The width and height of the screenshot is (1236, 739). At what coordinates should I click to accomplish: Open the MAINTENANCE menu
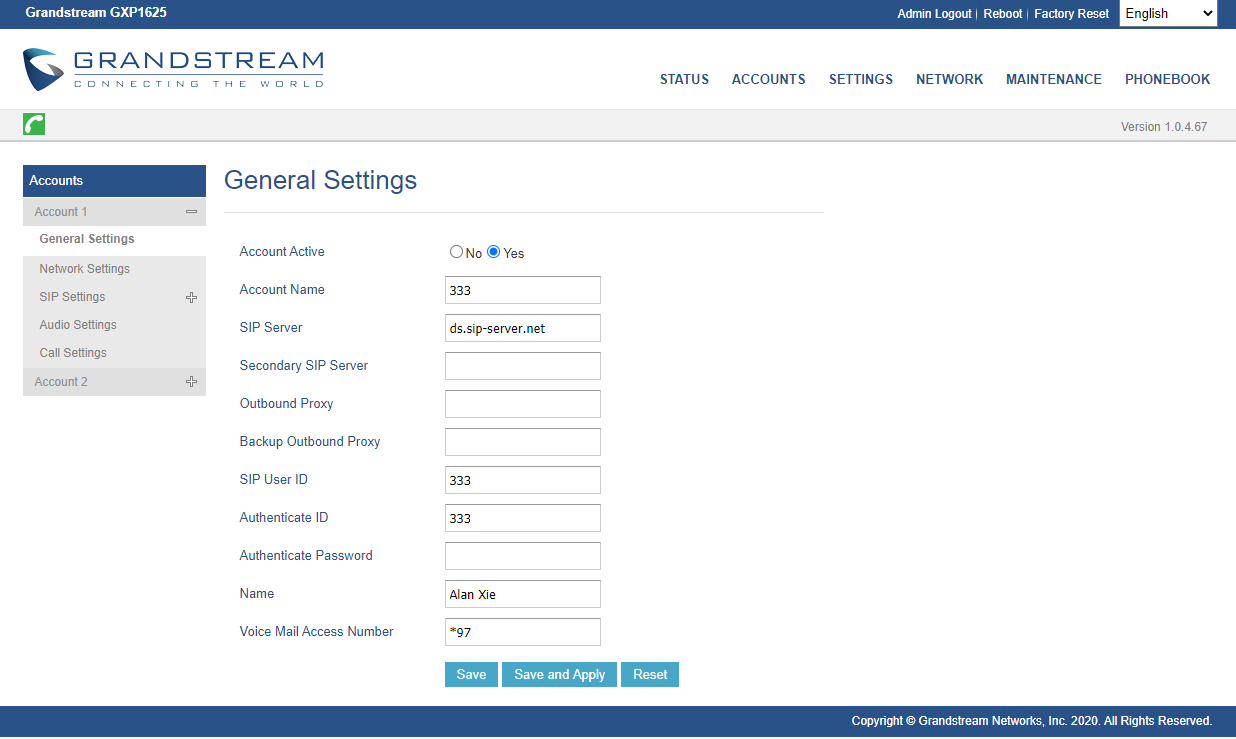[1053, 79]
